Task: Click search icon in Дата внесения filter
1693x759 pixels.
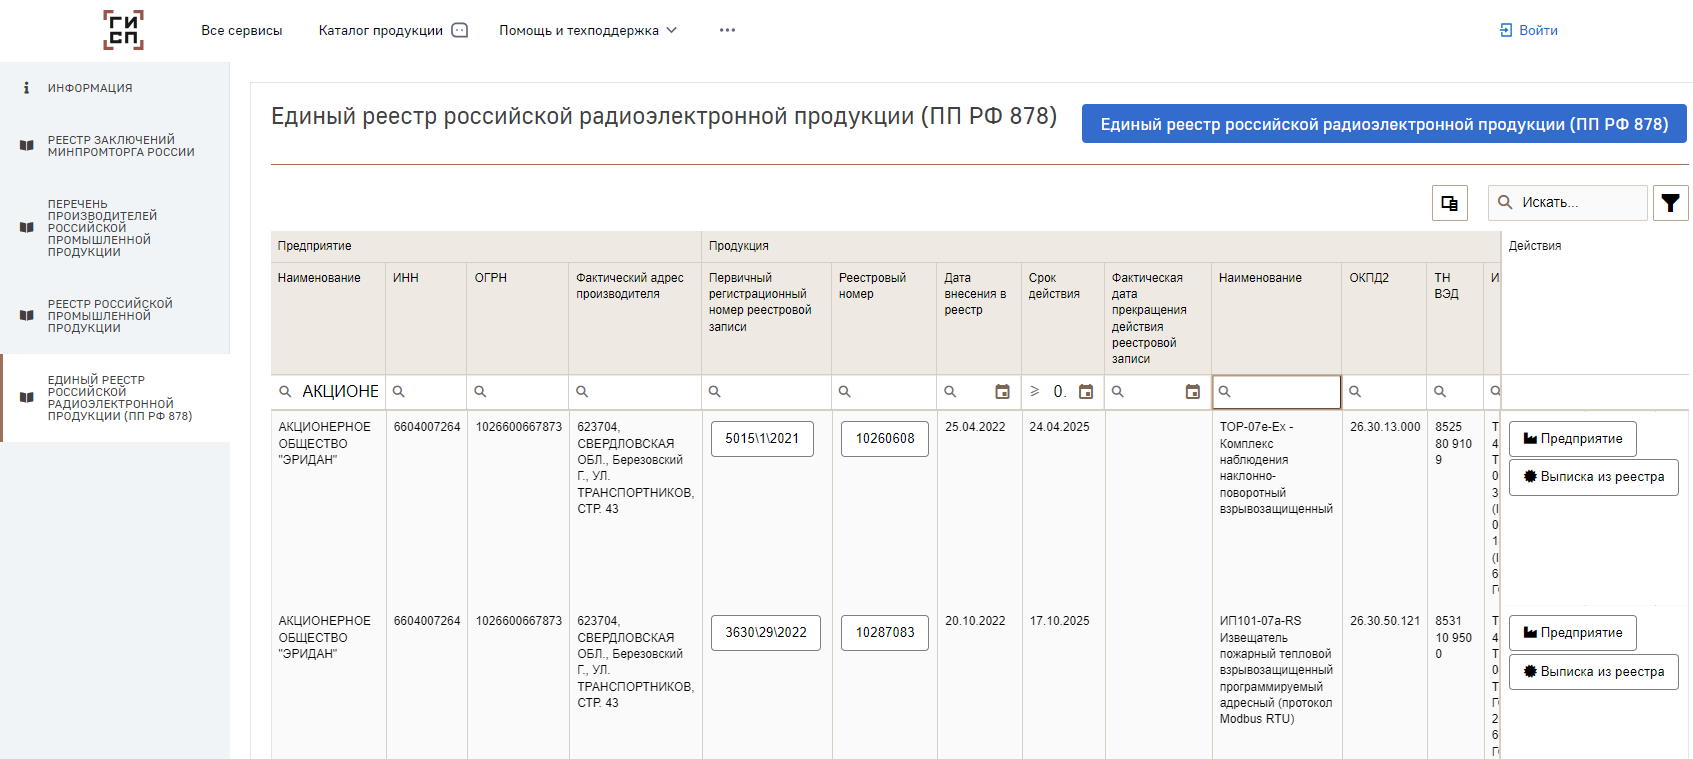Action: pos(951,392)
